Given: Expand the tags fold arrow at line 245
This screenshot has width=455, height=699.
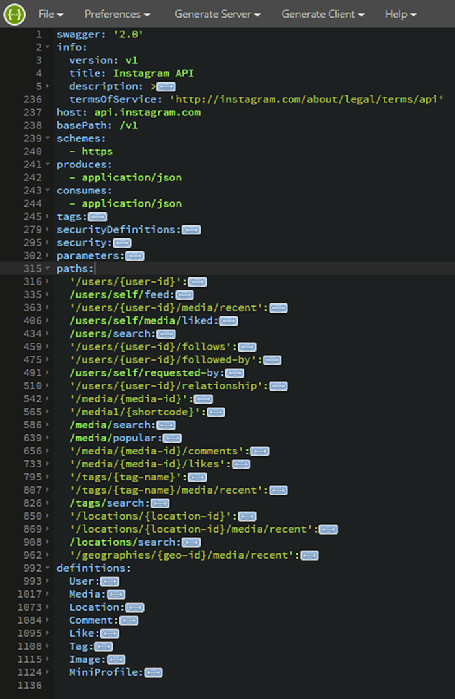Looking at the screenshot, I should click(48, 217).
